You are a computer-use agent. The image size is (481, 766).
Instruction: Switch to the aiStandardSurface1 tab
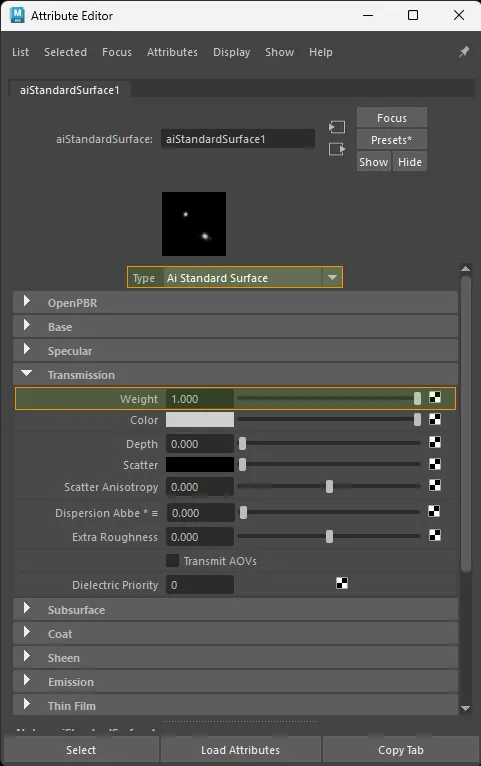tap(70, 90)
